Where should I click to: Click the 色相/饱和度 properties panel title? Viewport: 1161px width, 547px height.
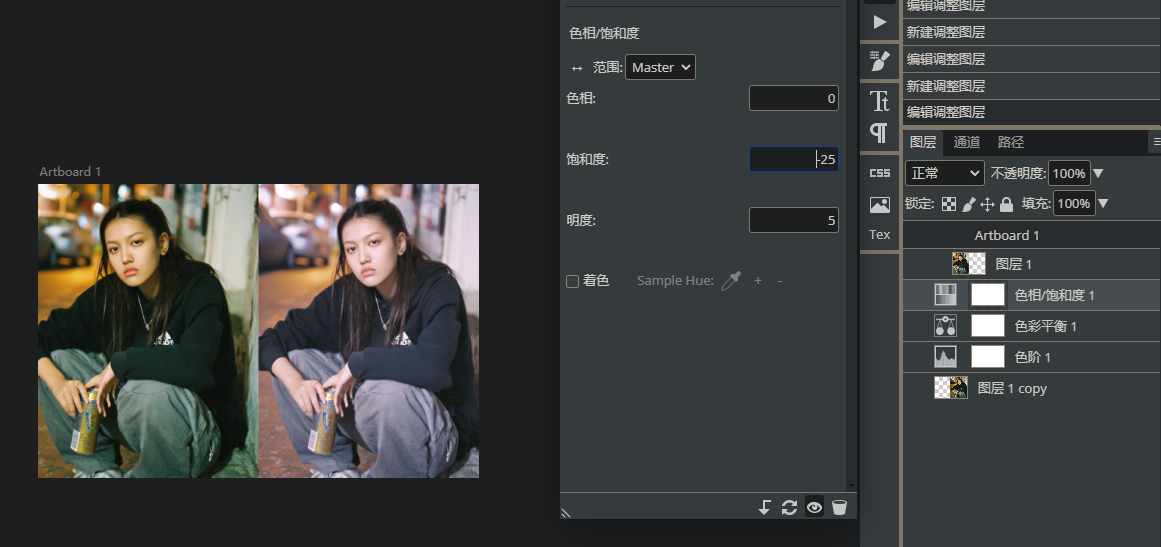coord(604,33)
